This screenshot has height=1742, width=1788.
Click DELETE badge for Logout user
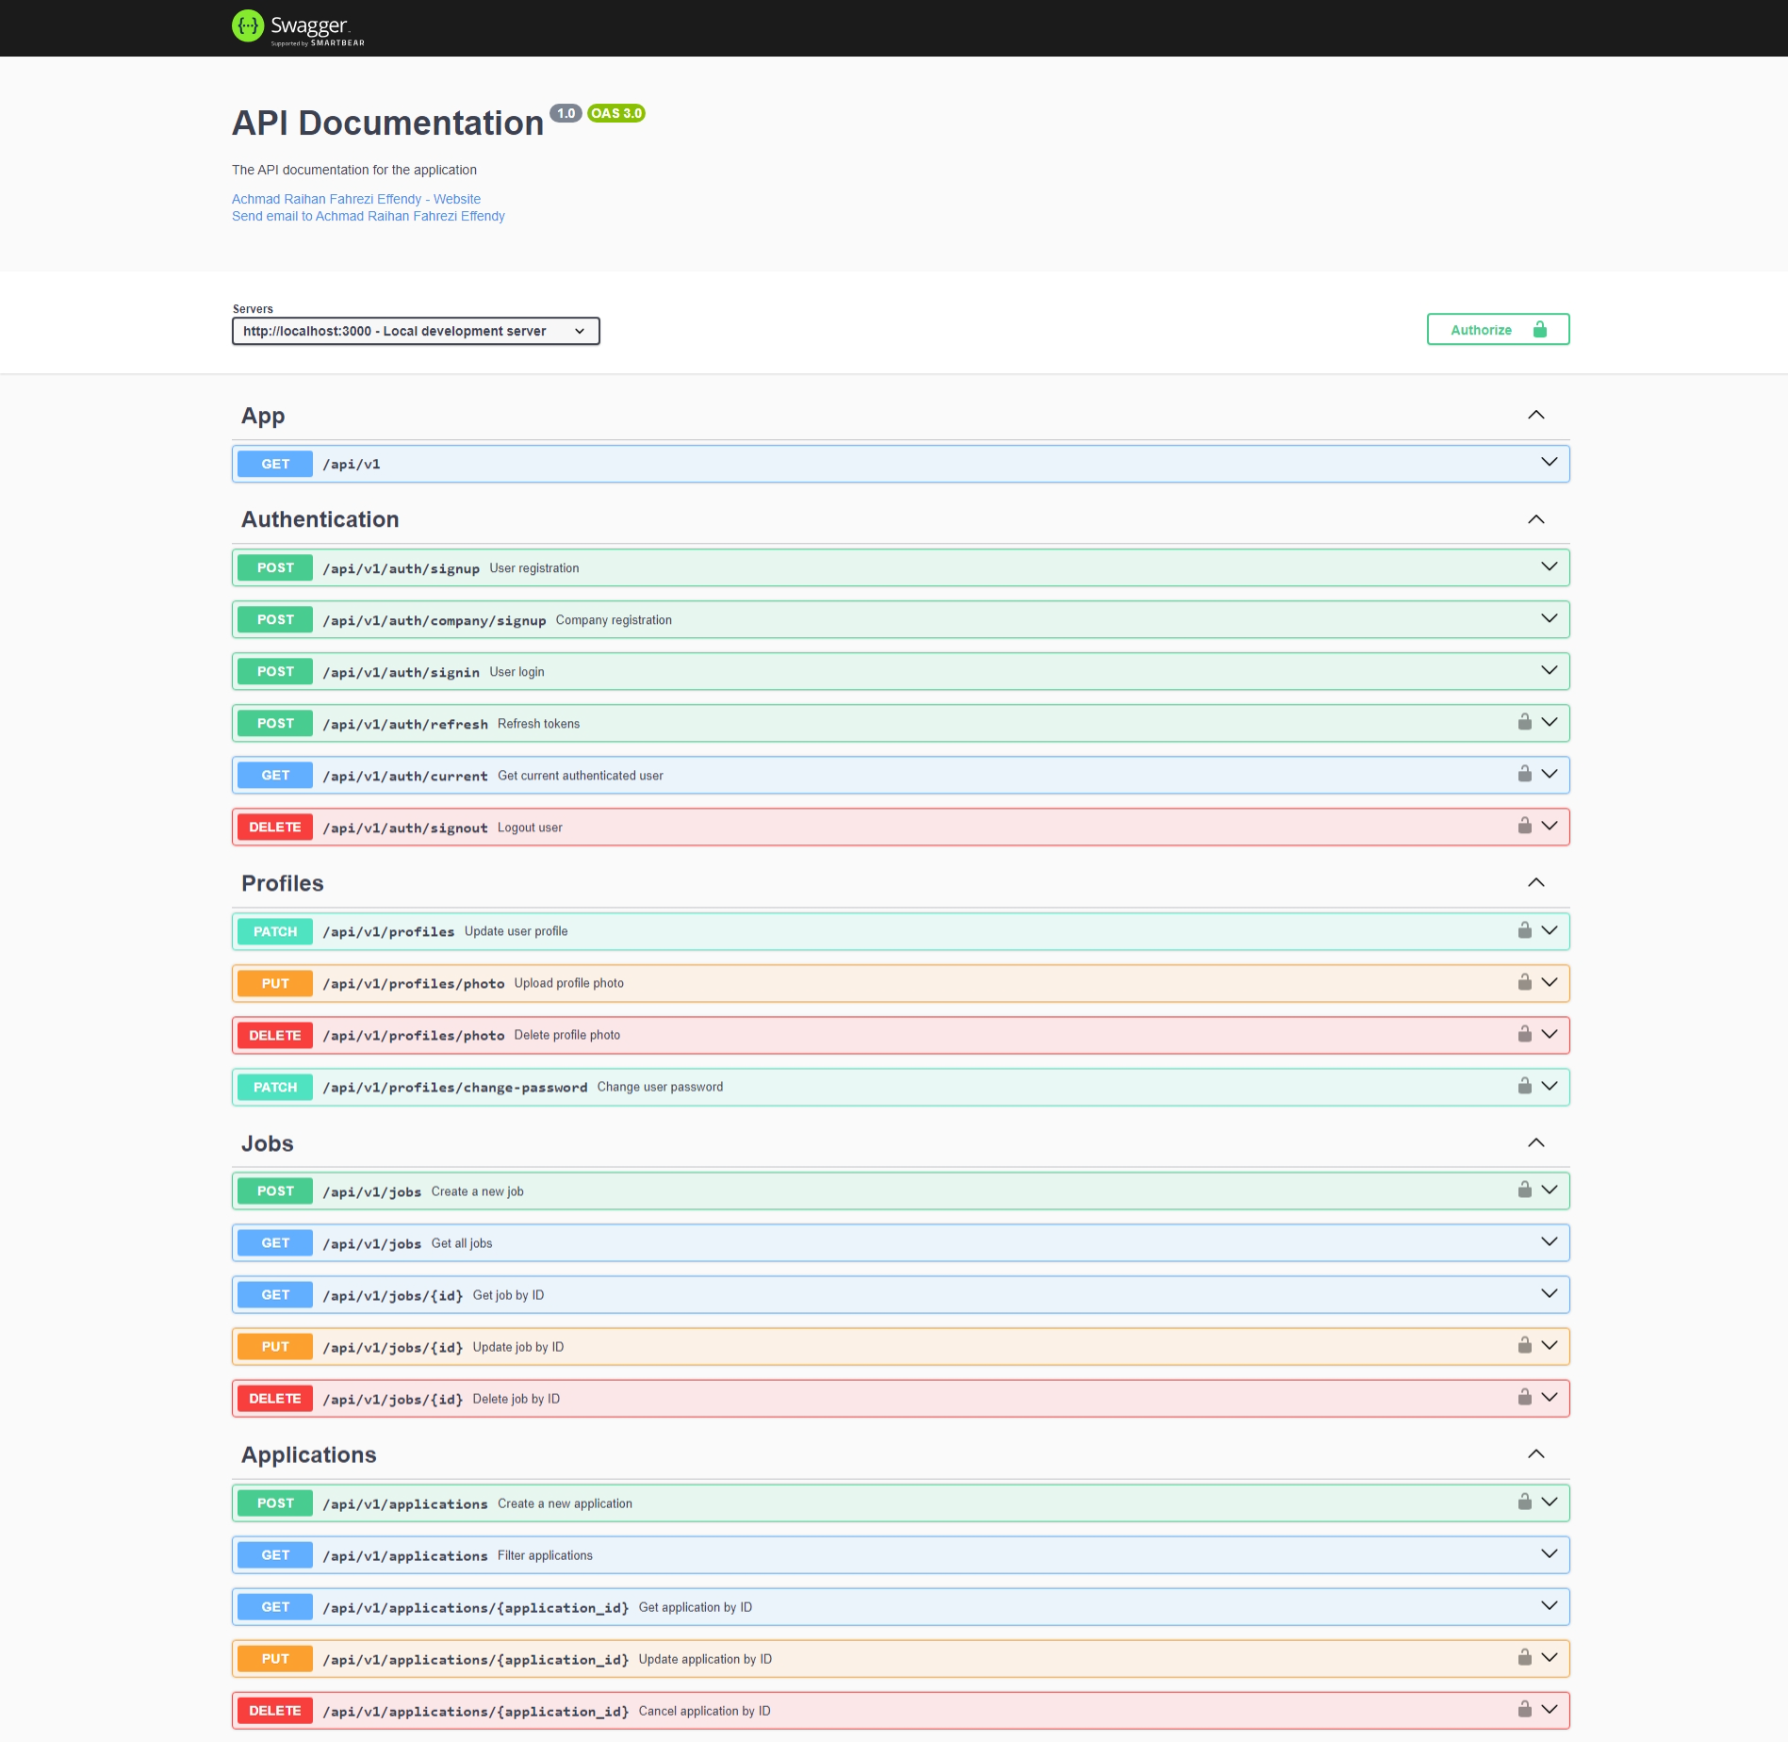click(x=275, y=828)
